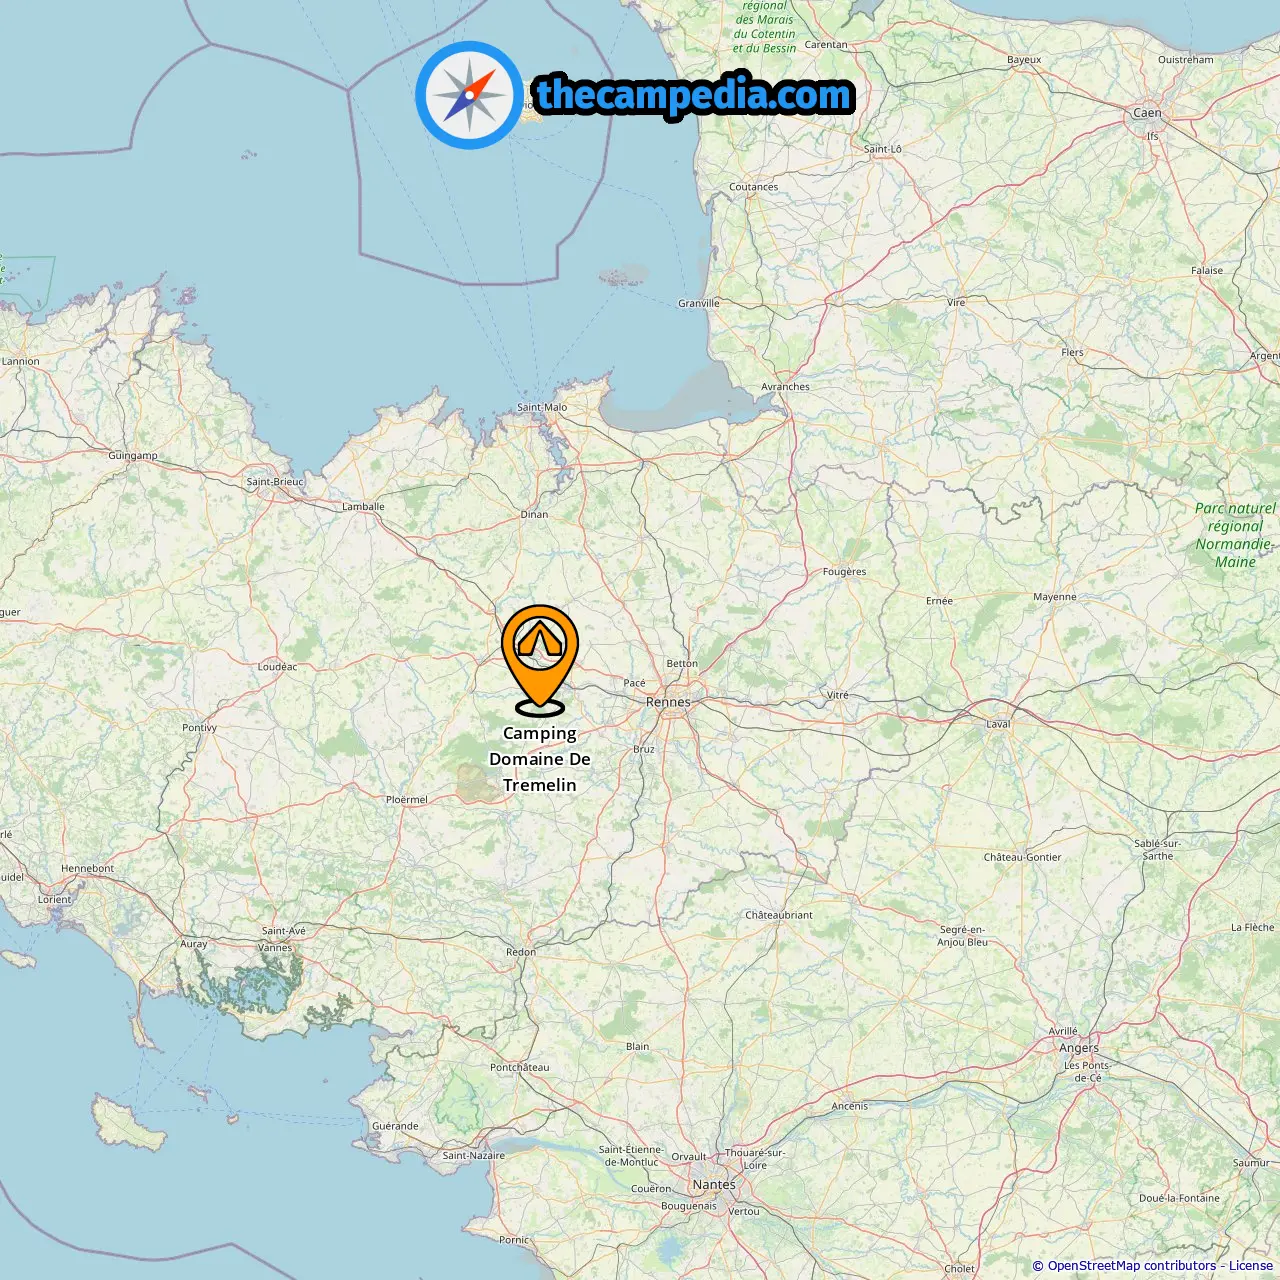Select the Saint-Malo town label
1280x1280 pixels.
[x=542, y=407]
